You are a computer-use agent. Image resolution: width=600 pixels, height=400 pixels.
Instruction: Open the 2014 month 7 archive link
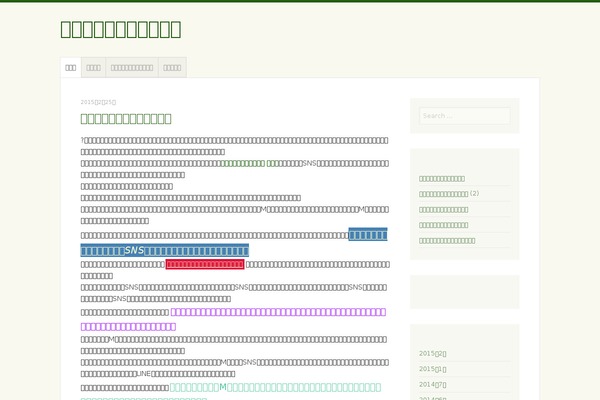[432, 384]
